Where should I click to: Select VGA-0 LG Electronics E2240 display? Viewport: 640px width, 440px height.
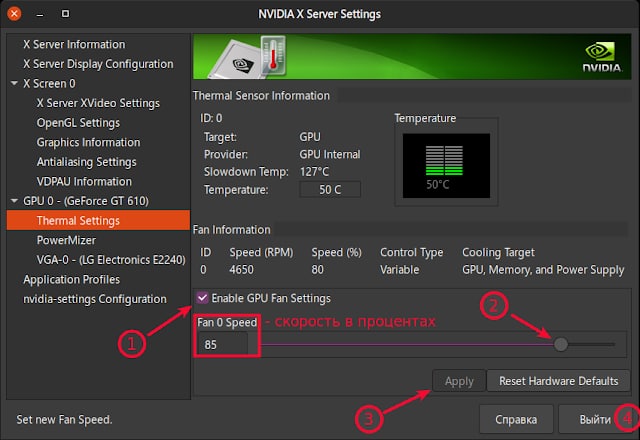(111, 260)
